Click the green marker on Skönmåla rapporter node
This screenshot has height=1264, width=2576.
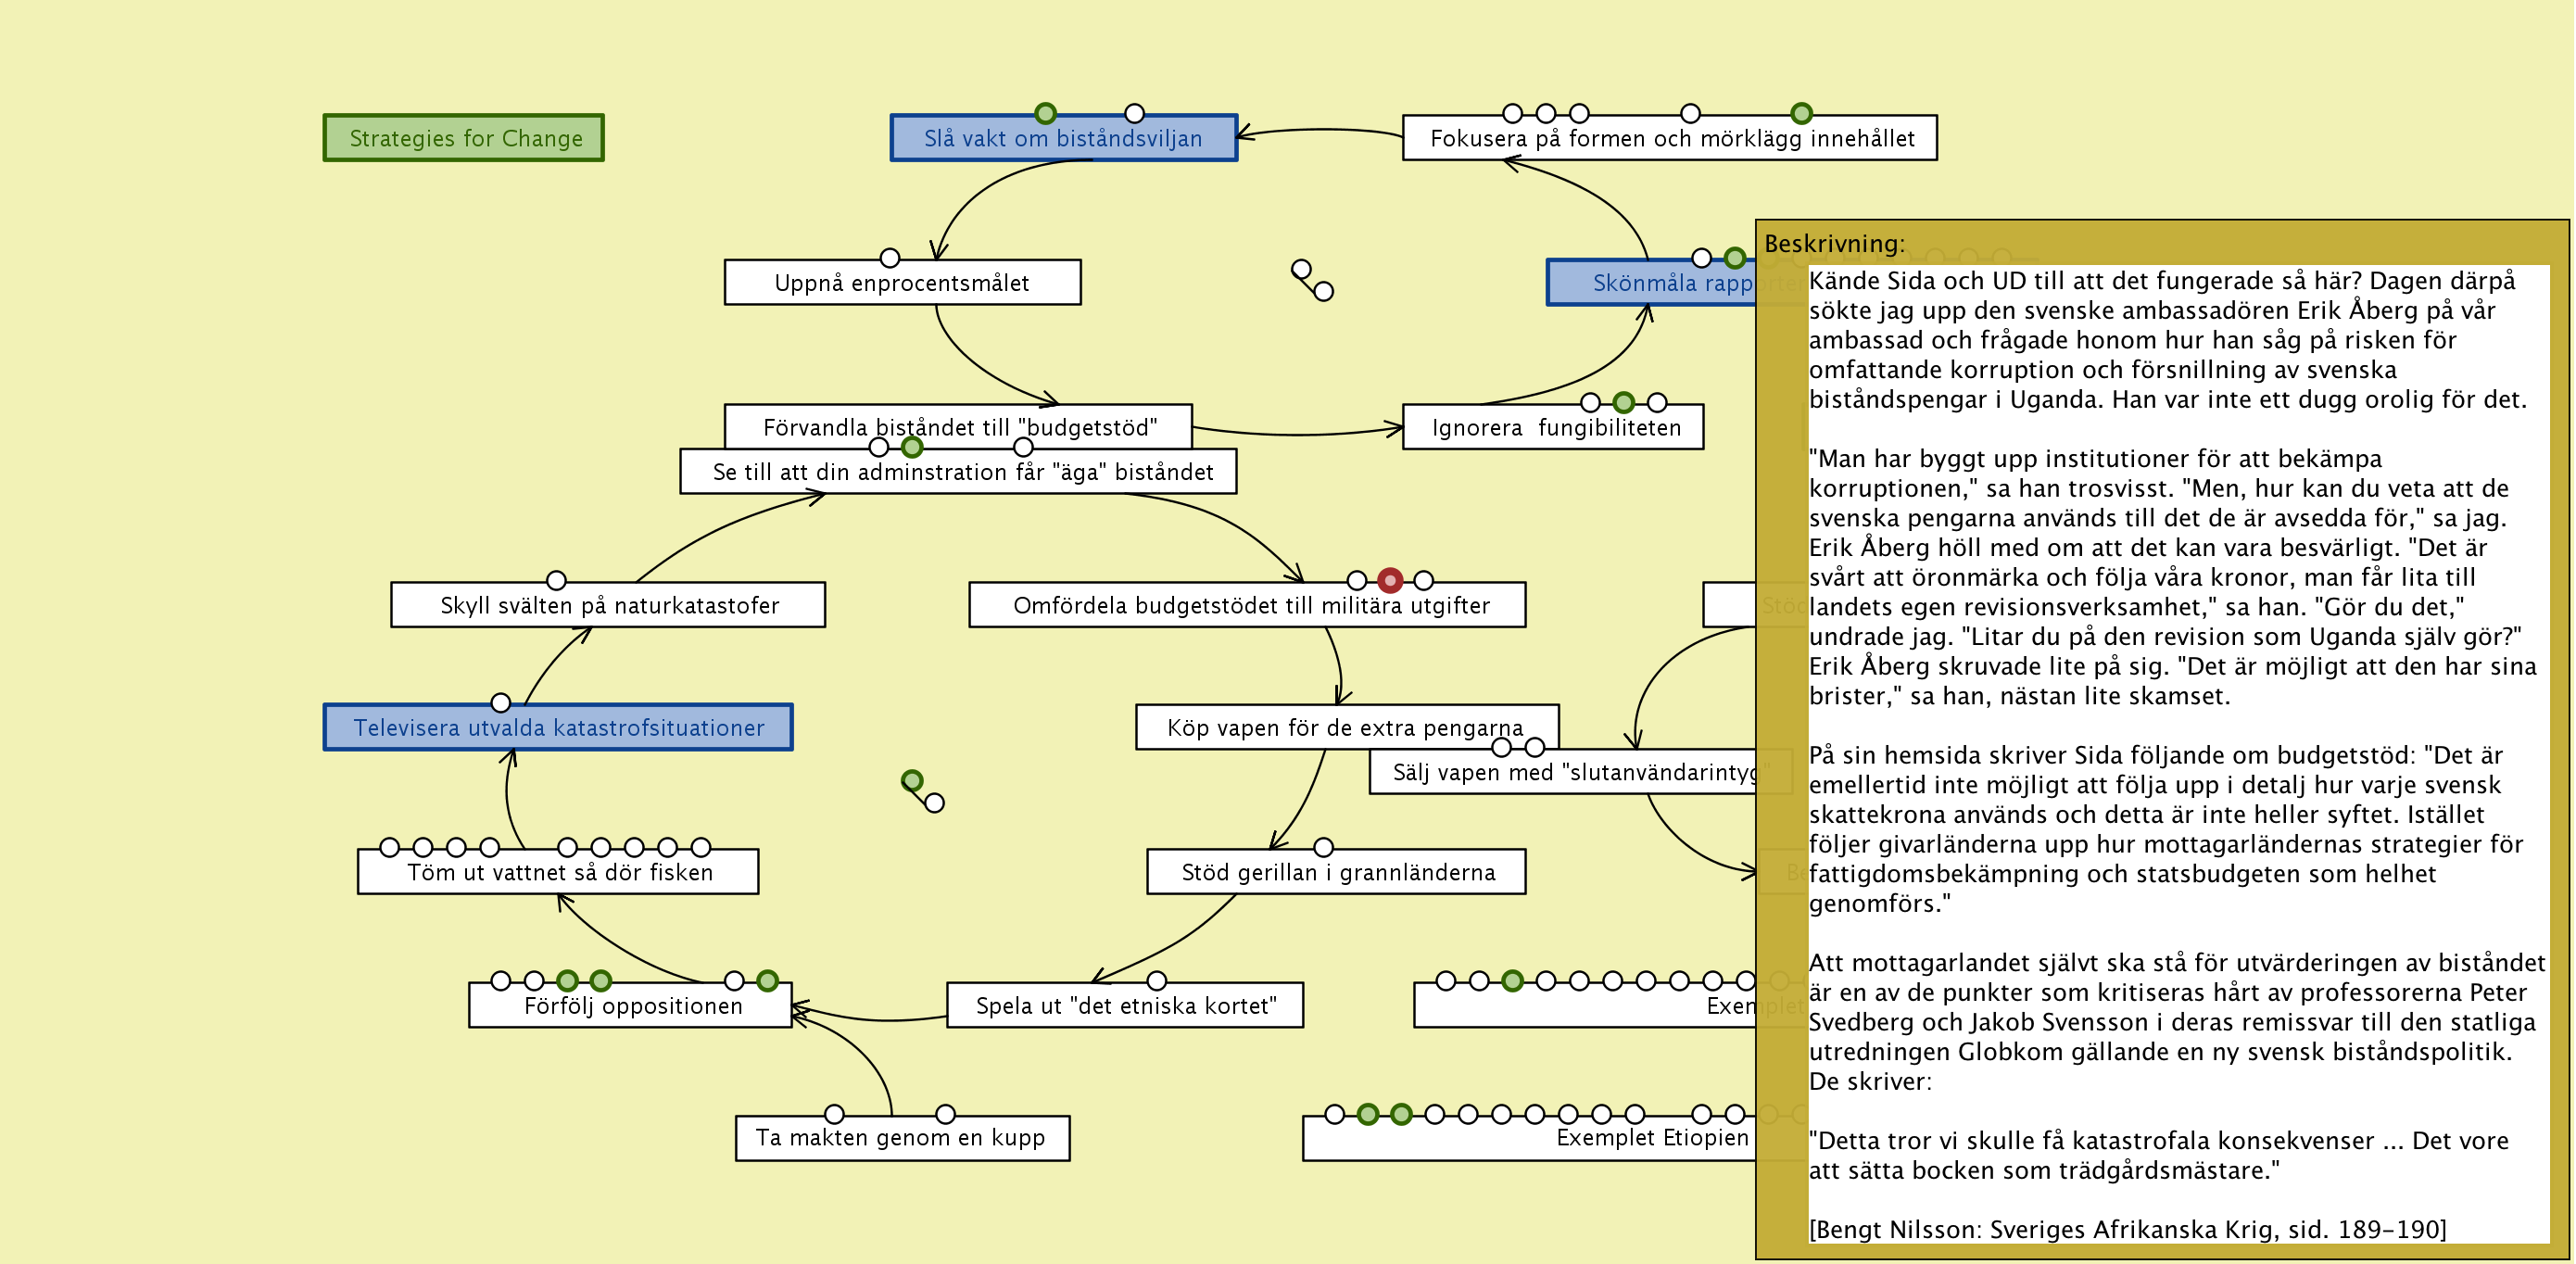point(1735,258)
